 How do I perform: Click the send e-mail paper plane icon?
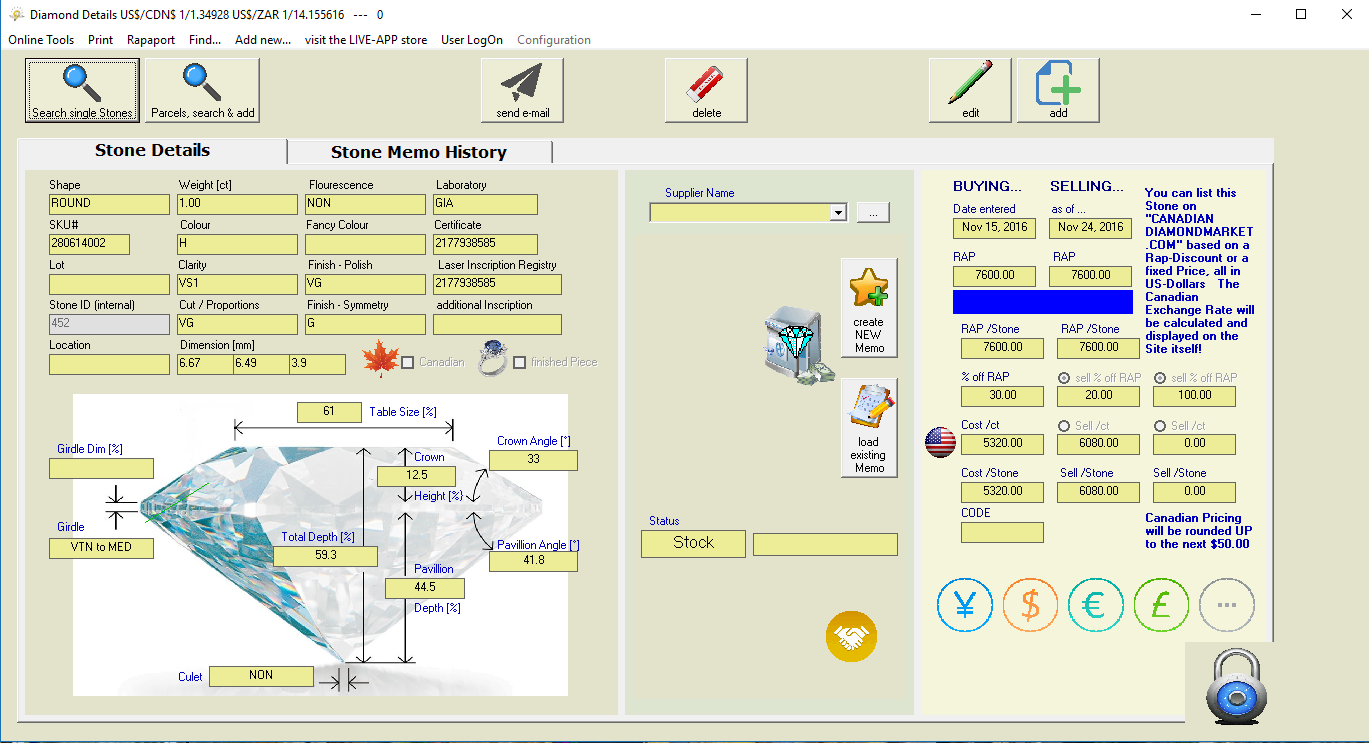[522, 90]
